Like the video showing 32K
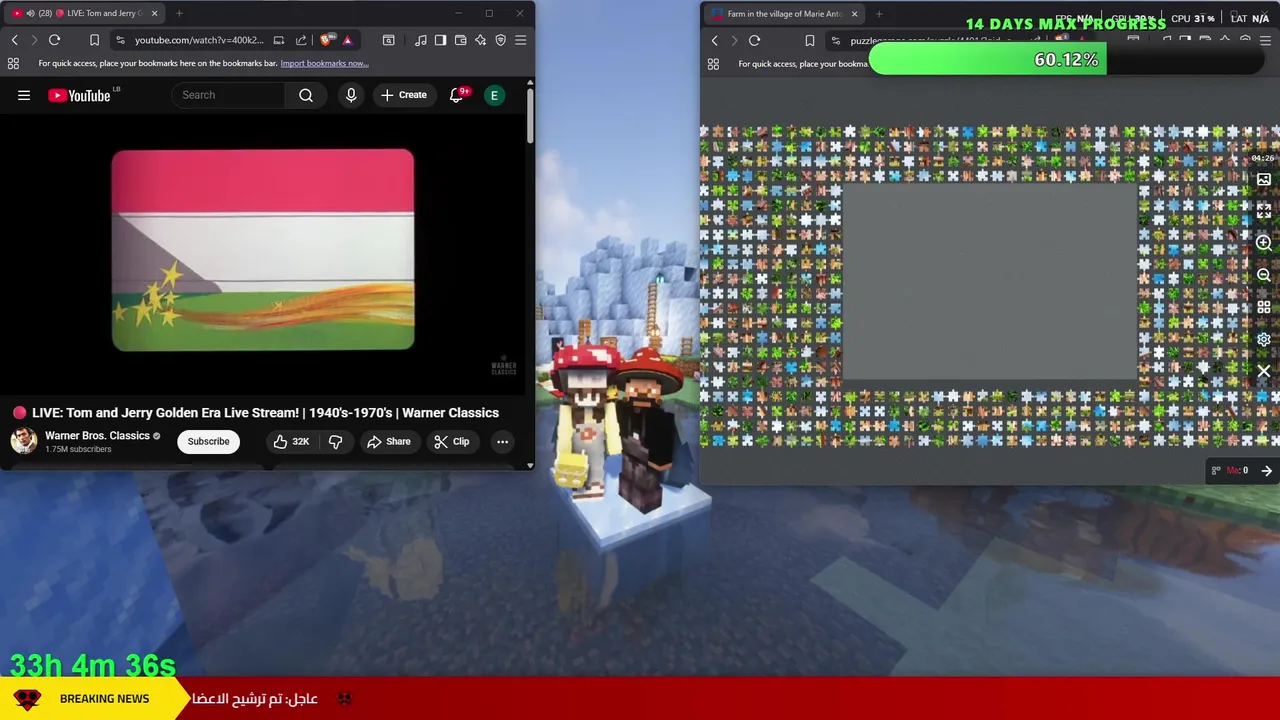The width and height of the screenshot is (1280, 720). 292,441
